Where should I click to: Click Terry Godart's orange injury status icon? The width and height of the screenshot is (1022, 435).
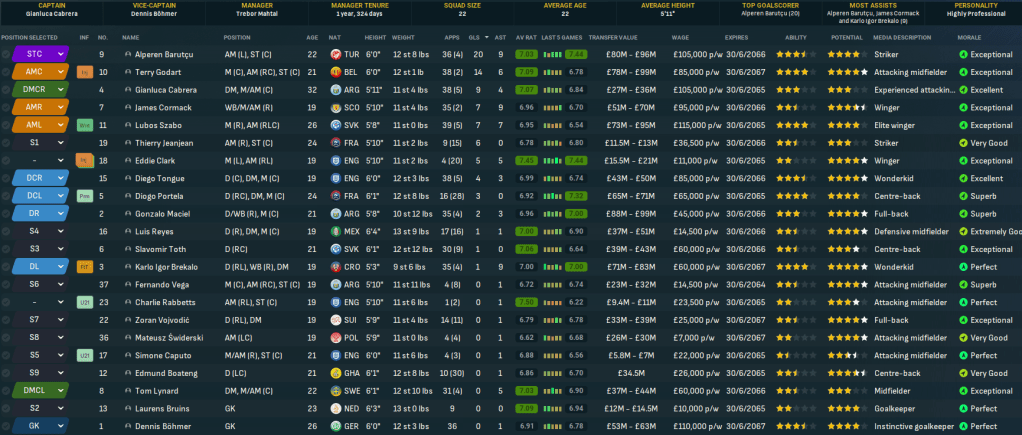(85, 72)
